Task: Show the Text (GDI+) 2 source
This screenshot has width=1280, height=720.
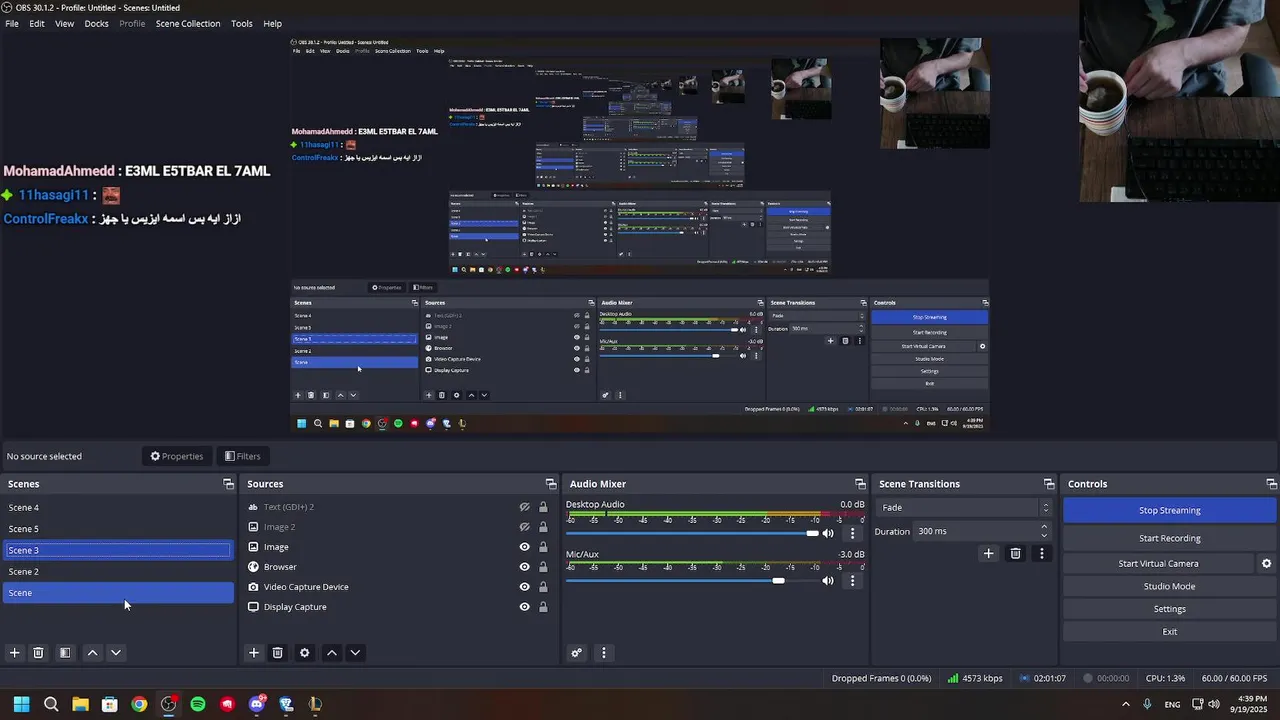Action: [524, 507]
